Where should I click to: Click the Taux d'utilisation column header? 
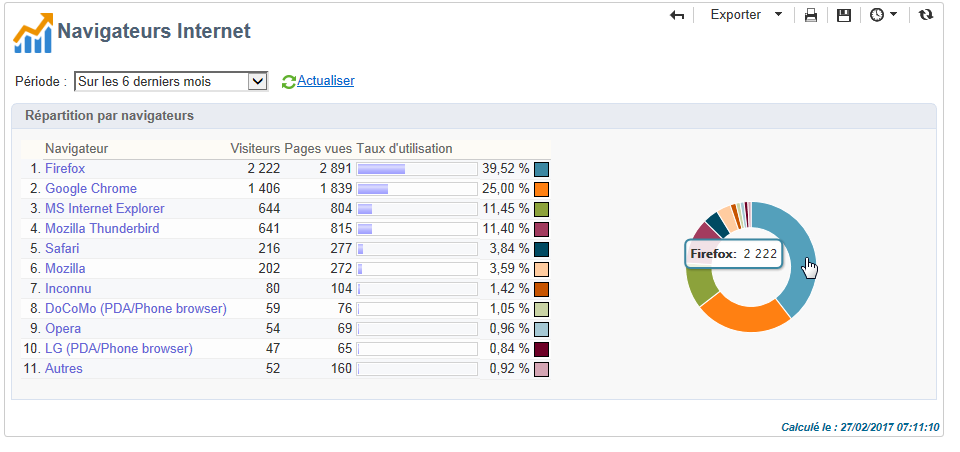click(404, 148)
